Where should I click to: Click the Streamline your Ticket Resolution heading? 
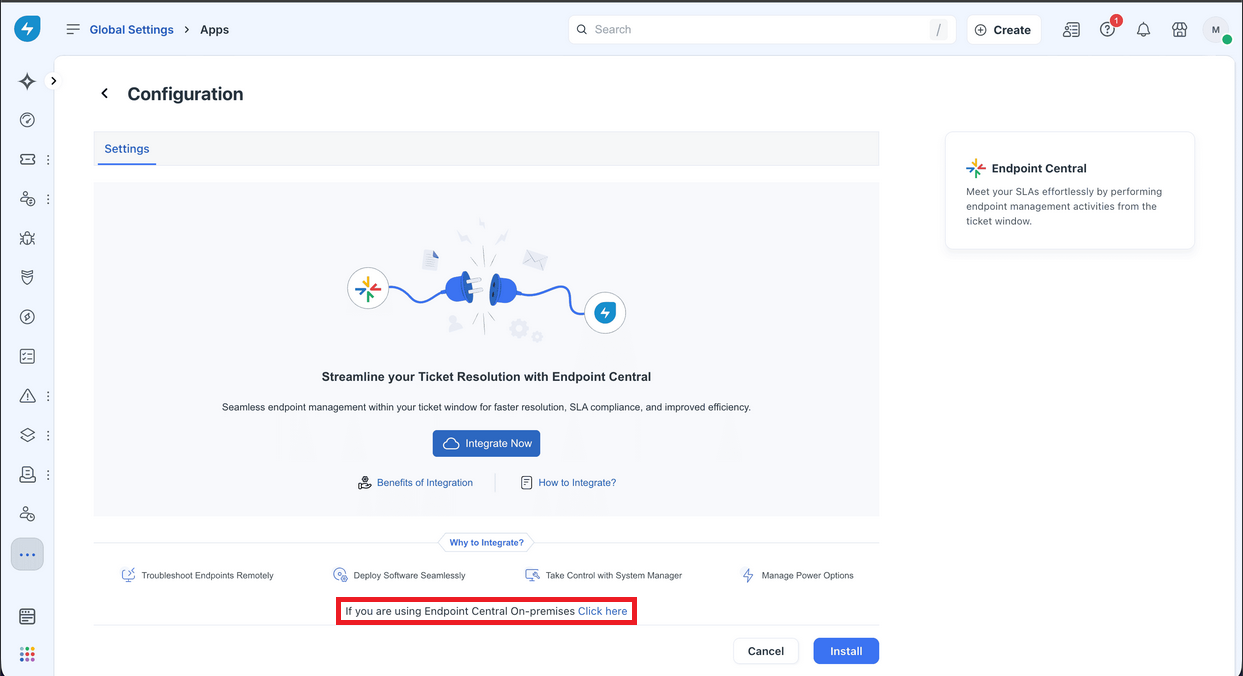point(486,377)
